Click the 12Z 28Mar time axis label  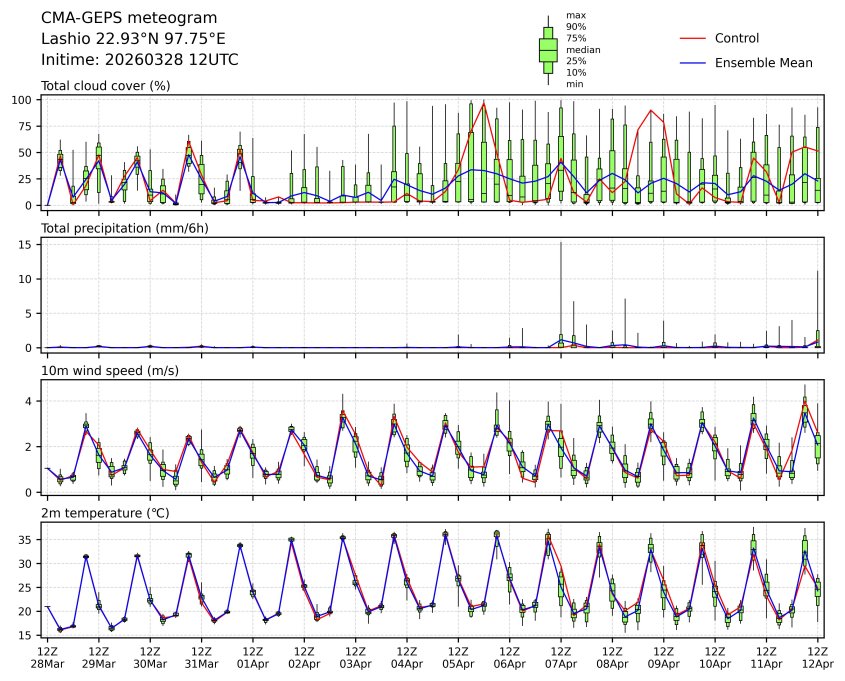tap(47, 657)
